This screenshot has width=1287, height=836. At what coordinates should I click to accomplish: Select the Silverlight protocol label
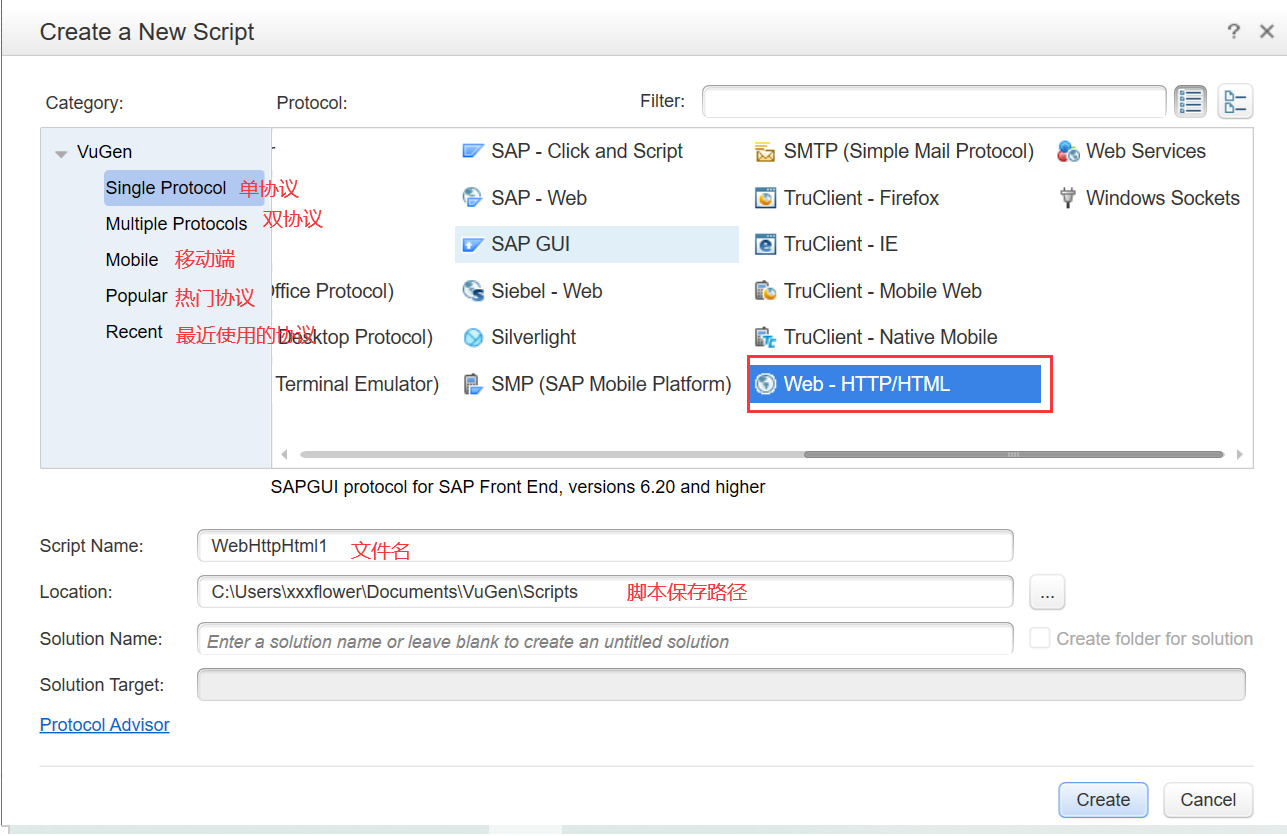(x=534, y=338)
